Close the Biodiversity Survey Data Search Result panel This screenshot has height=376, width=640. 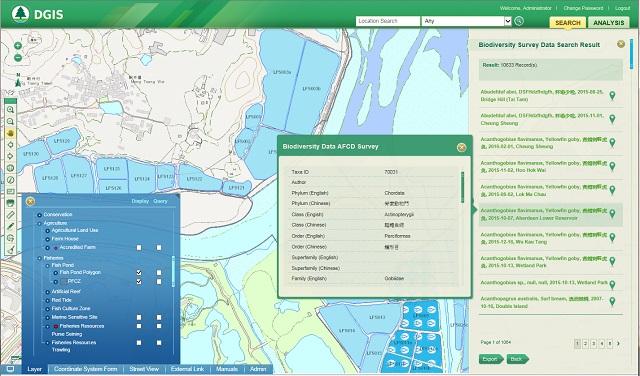pyautogui.click(x=621, y=44)
